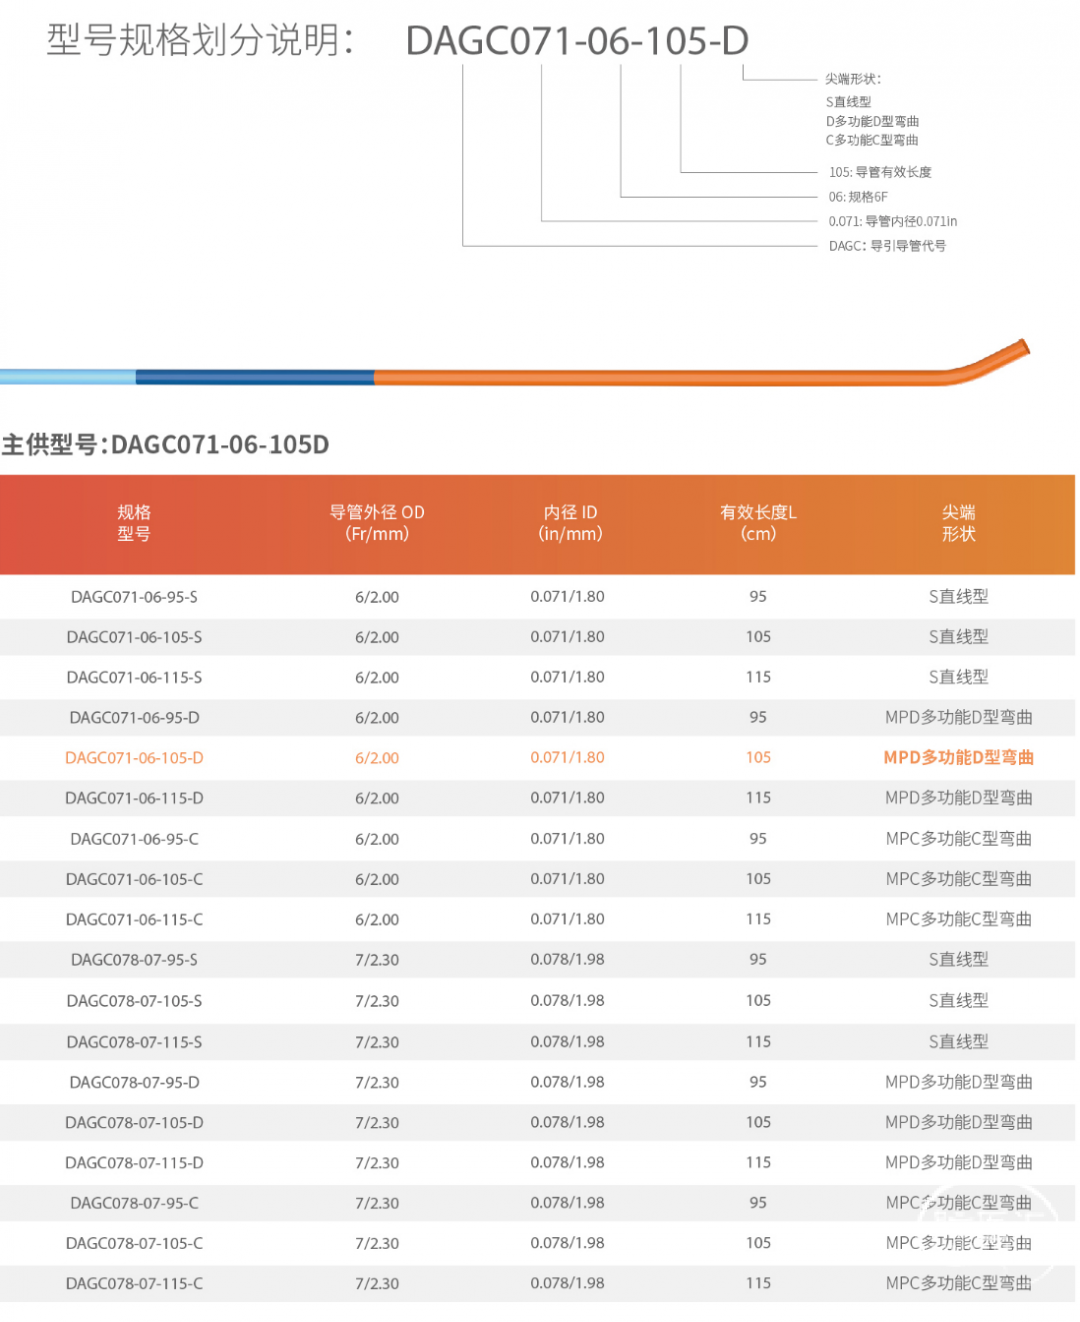Select the model cell DAGC078-07-95-C
Screen dimensions: 1080x1322
click(134, 1203)
